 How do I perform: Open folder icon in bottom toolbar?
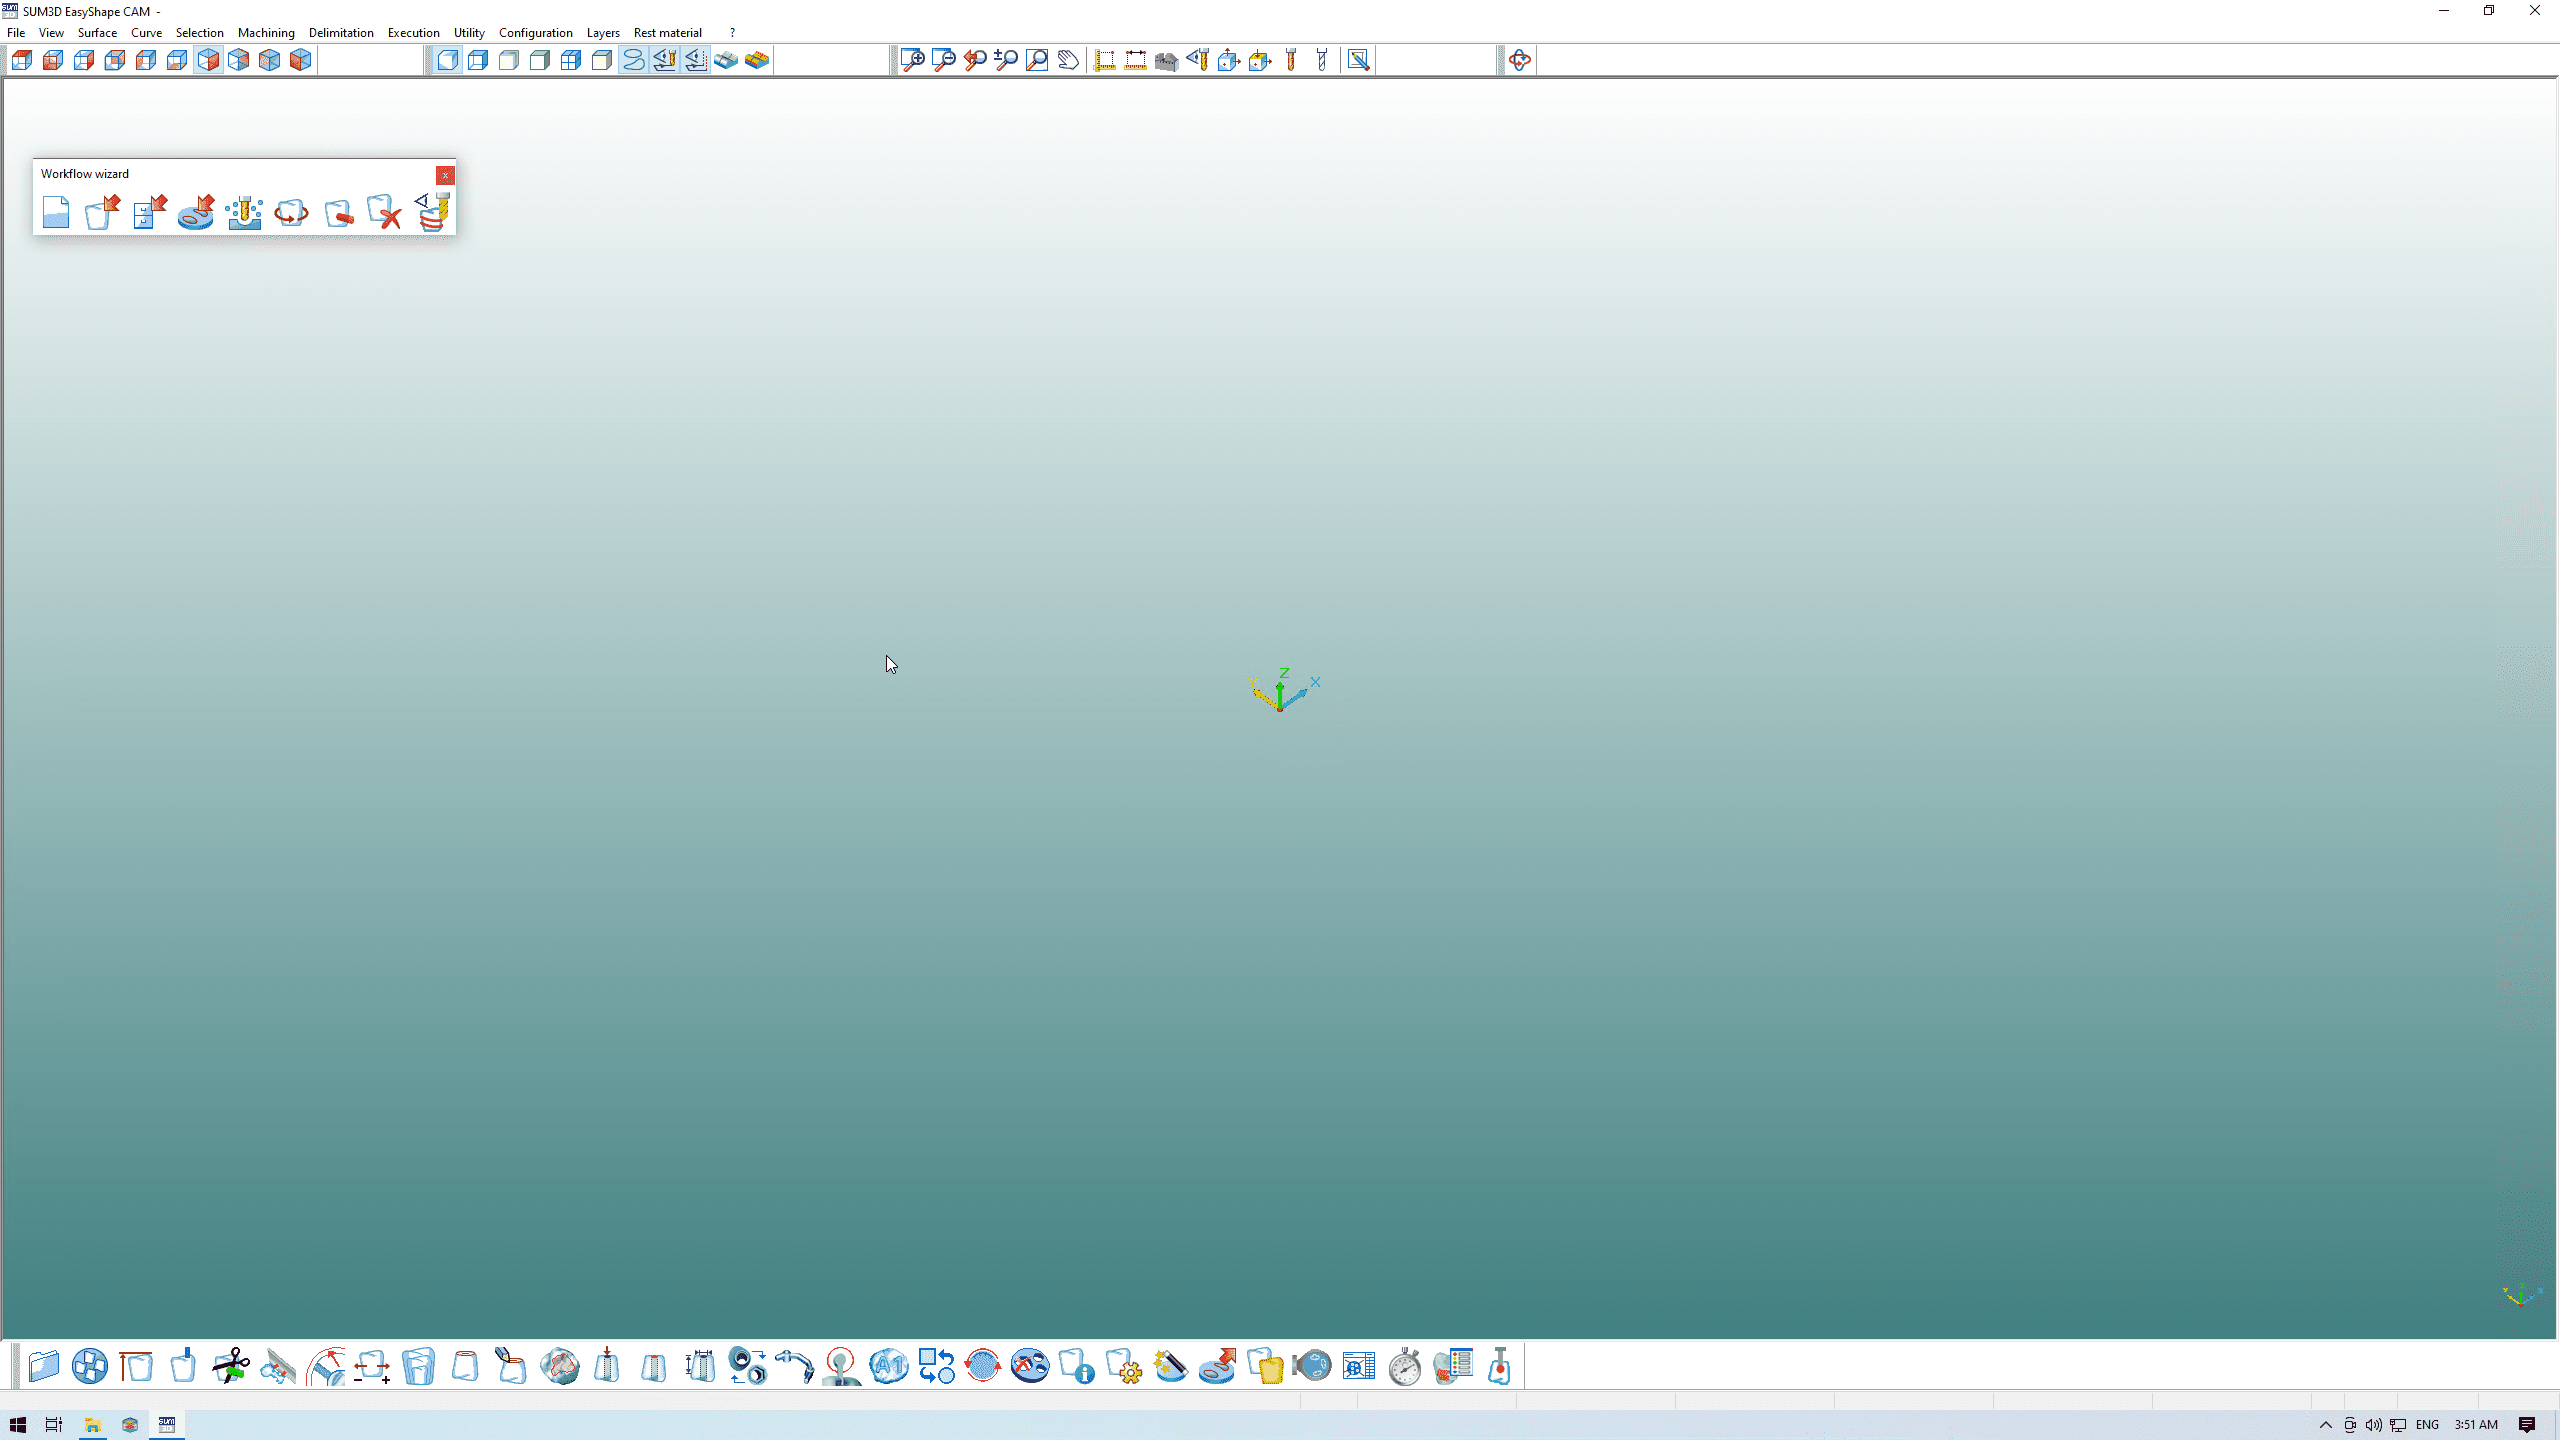(43, 1366)
